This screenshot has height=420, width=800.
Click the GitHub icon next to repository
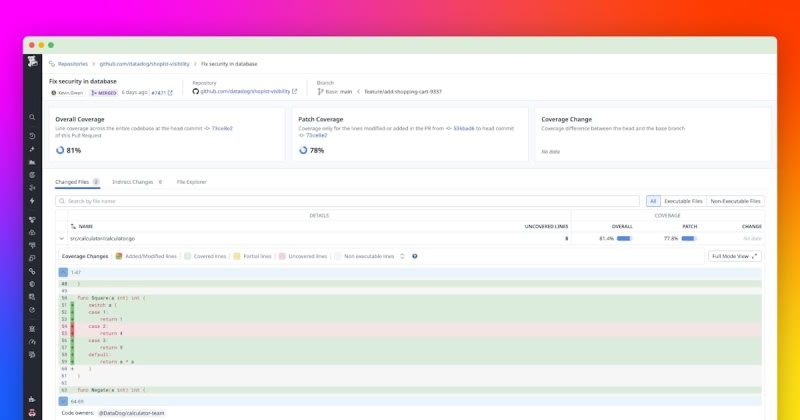(x=196, y=91)
